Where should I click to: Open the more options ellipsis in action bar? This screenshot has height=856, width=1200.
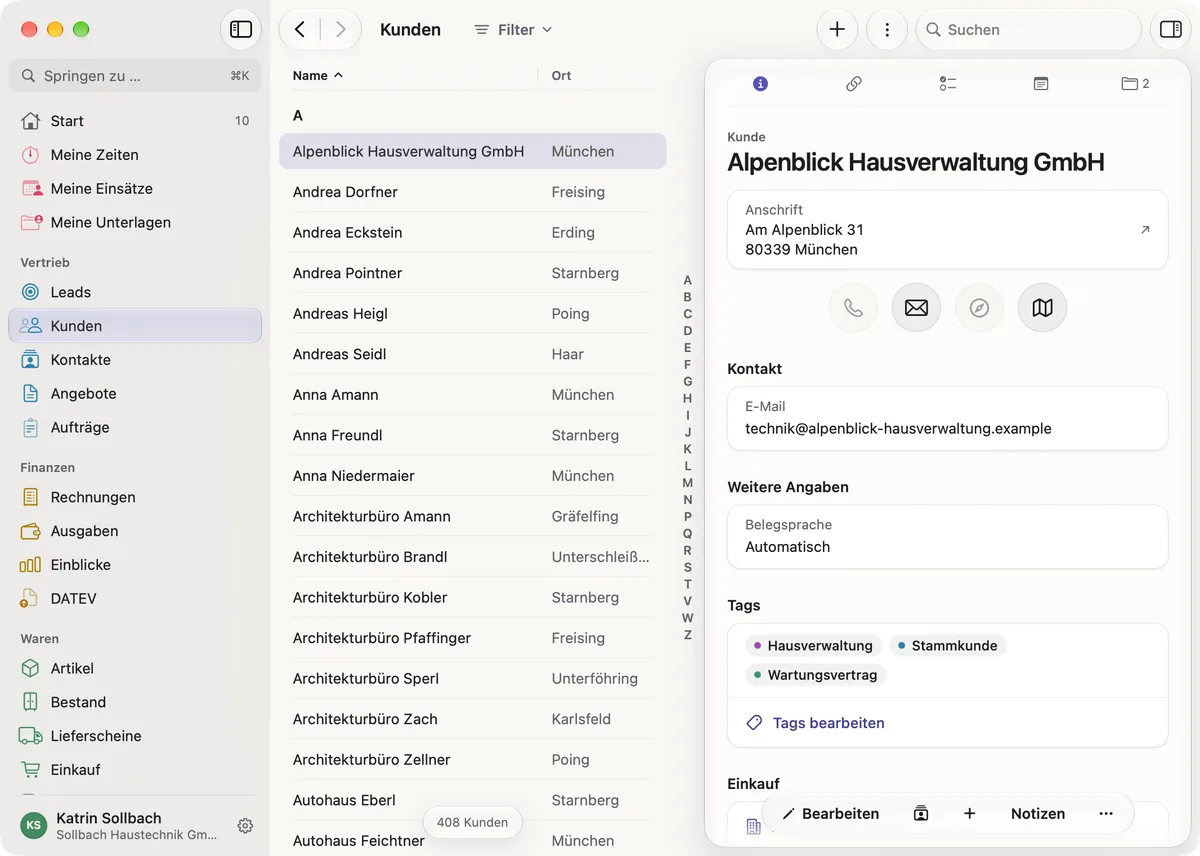[1105, 814]
